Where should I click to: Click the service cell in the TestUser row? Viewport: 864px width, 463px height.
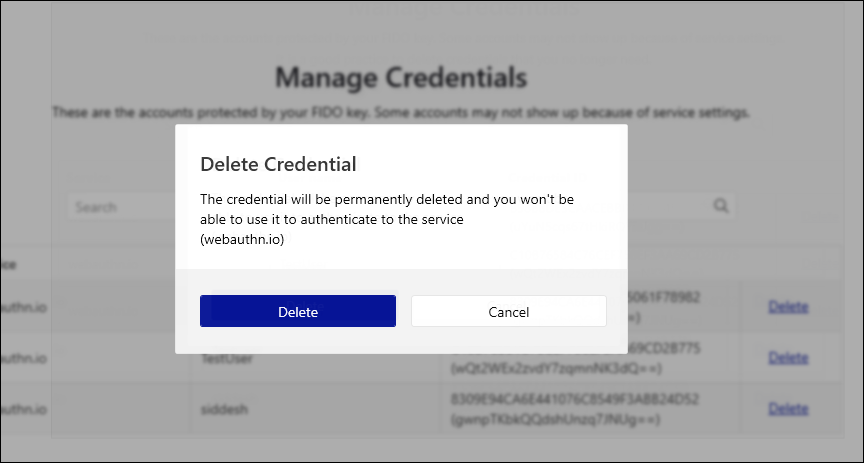(24, 357)
